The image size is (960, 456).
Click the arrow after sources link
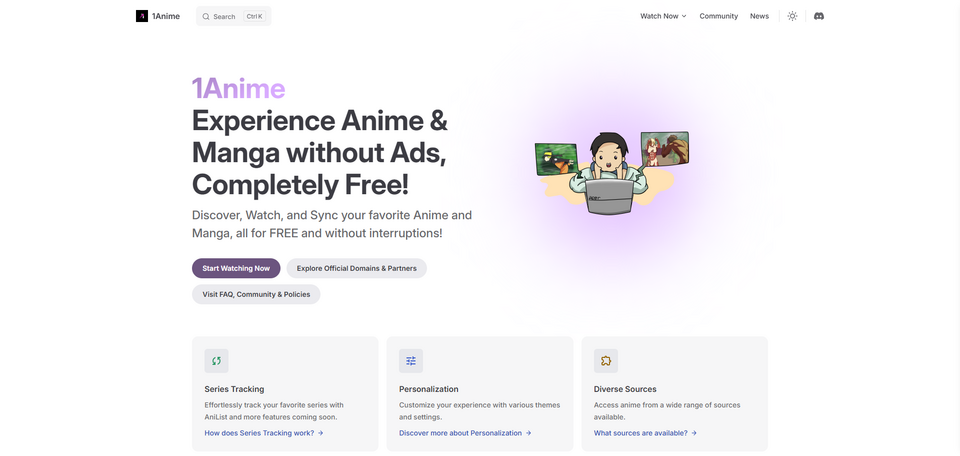[x=694, y=433]
